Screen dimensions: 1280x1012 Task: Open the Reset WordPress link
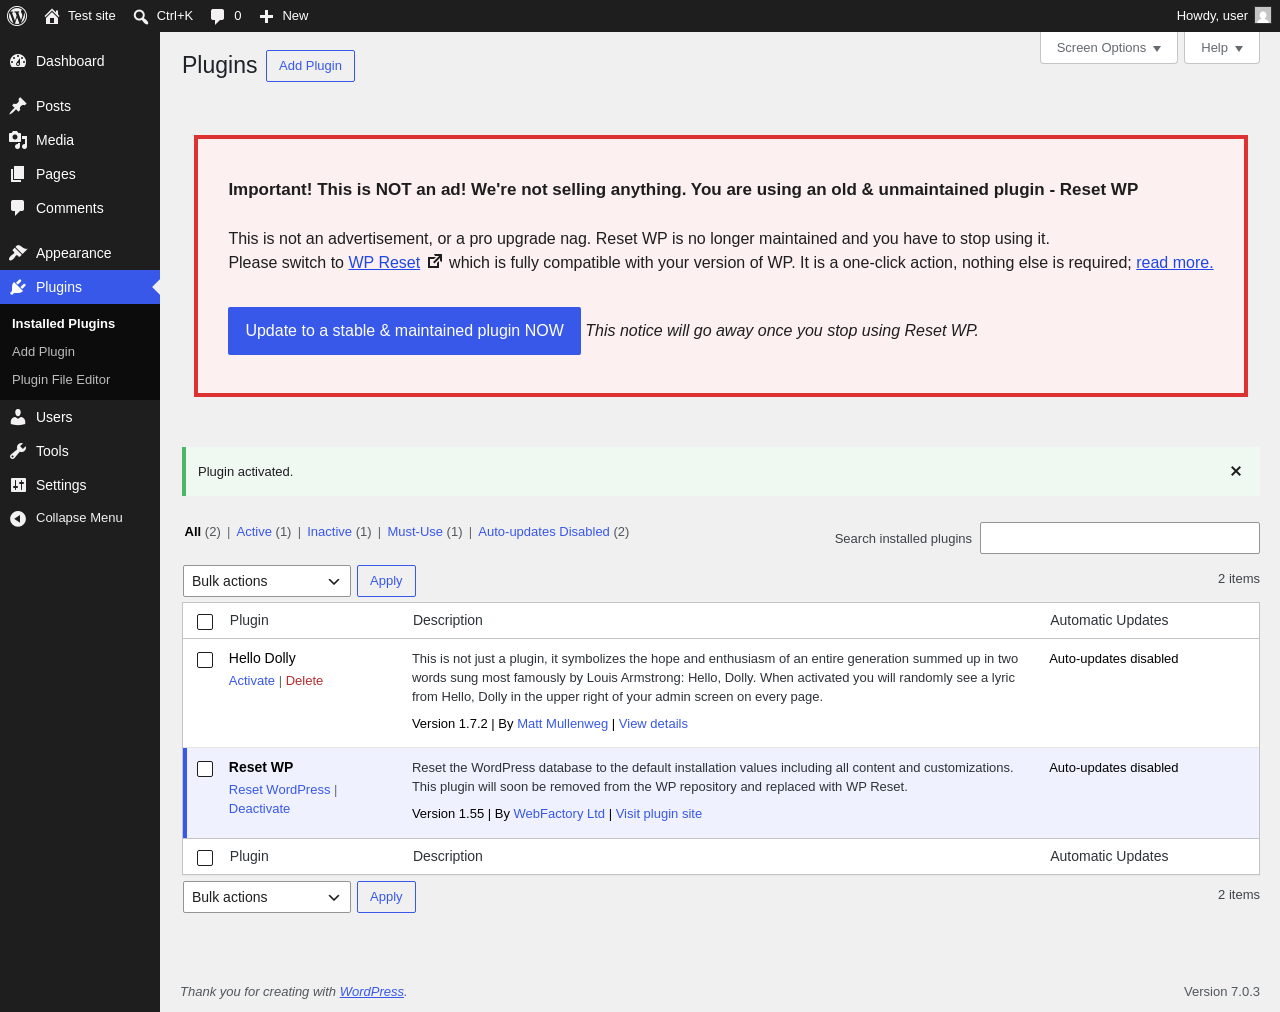(x=279, y=790)
